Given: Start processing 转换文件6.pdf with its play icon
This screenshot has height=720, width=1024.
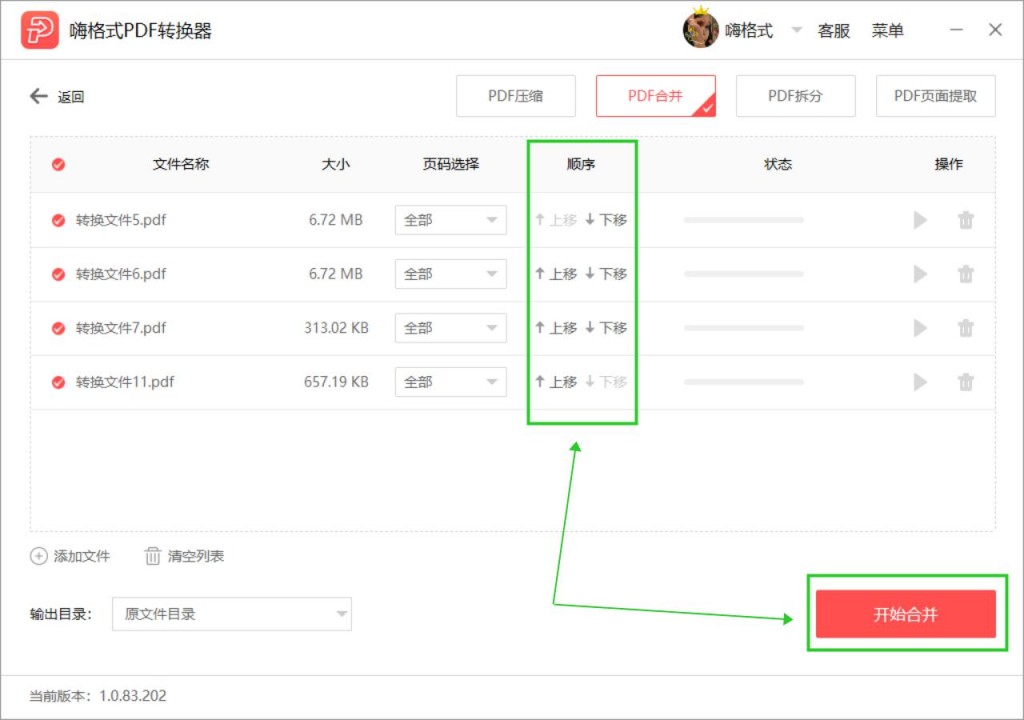Looking at the screenshot, I should click(x=920, y=274).
